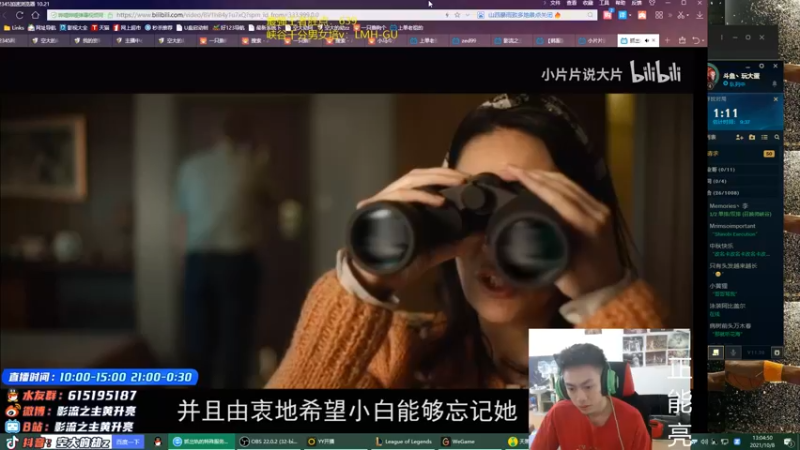Open the four-squares apps grid icon

[659, 15]
